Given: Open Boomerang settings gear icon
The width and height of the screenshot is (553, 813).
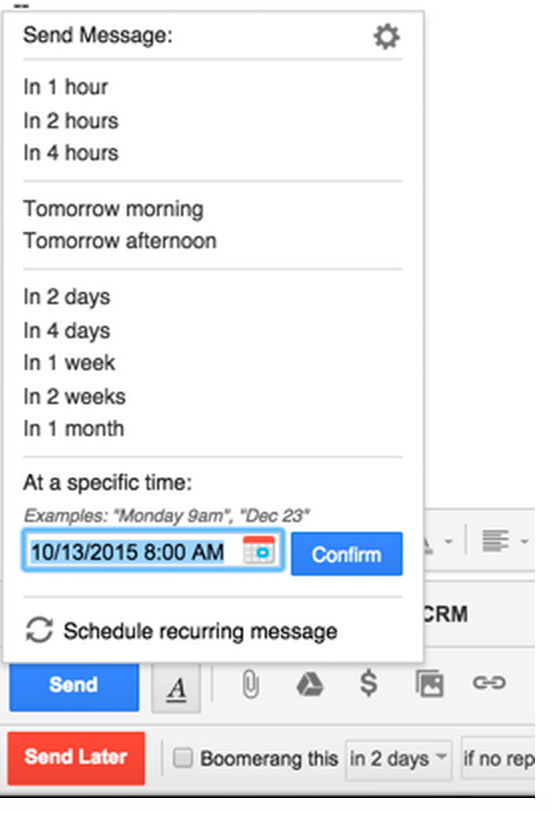Looking at the screenshot, I should 387,37.
